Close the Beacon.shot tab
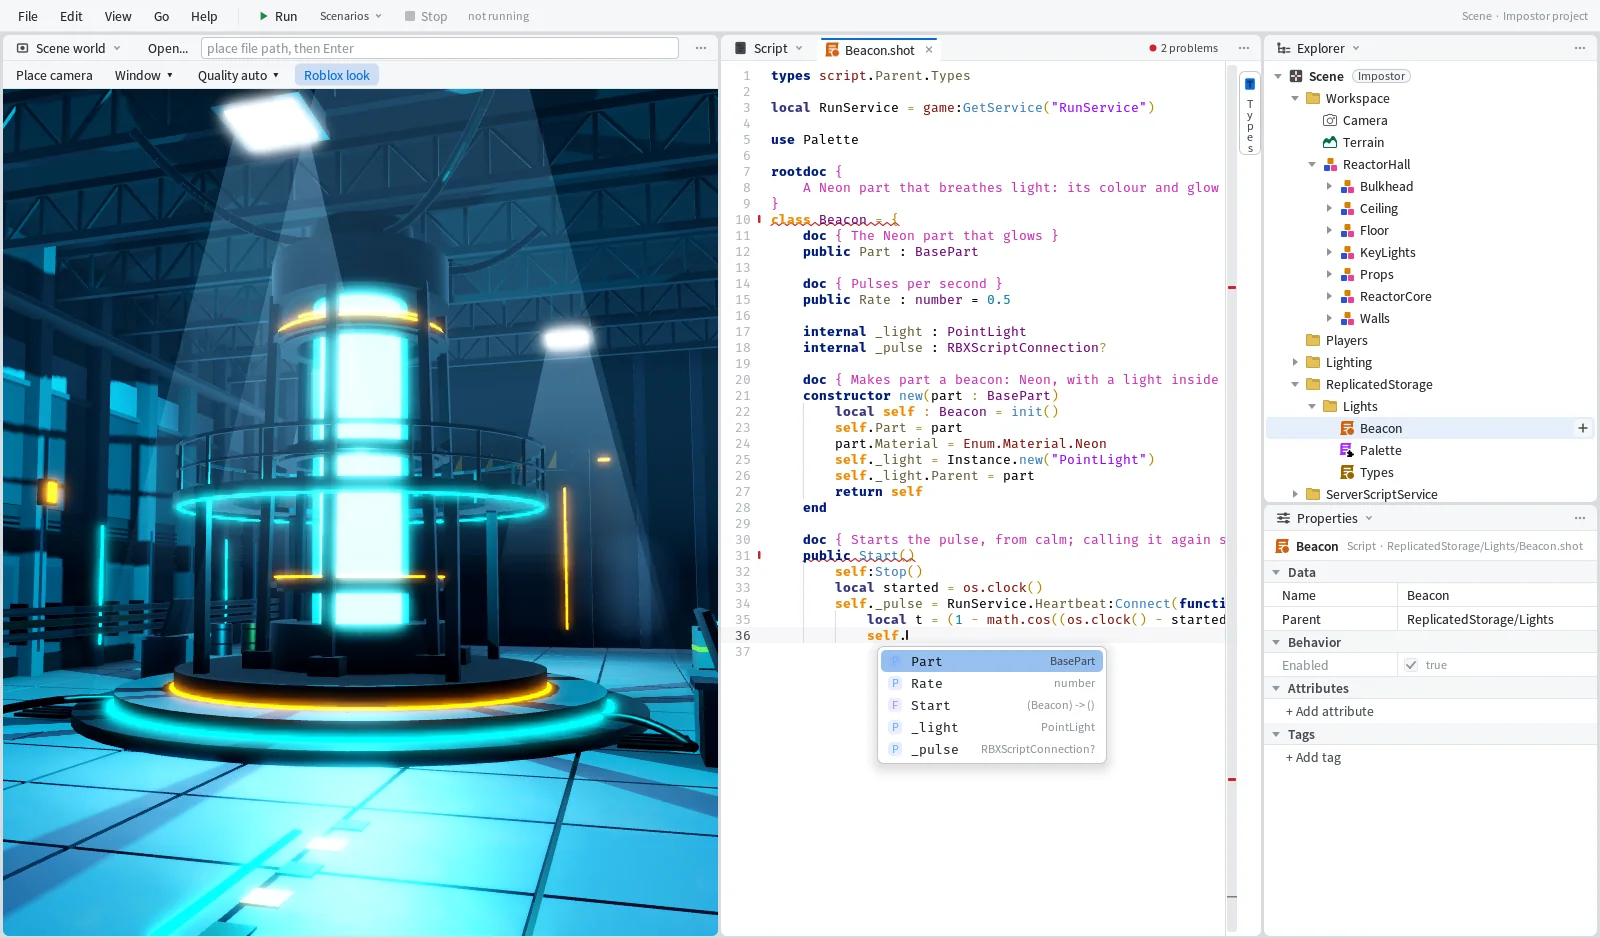 (x=929, y=49)
